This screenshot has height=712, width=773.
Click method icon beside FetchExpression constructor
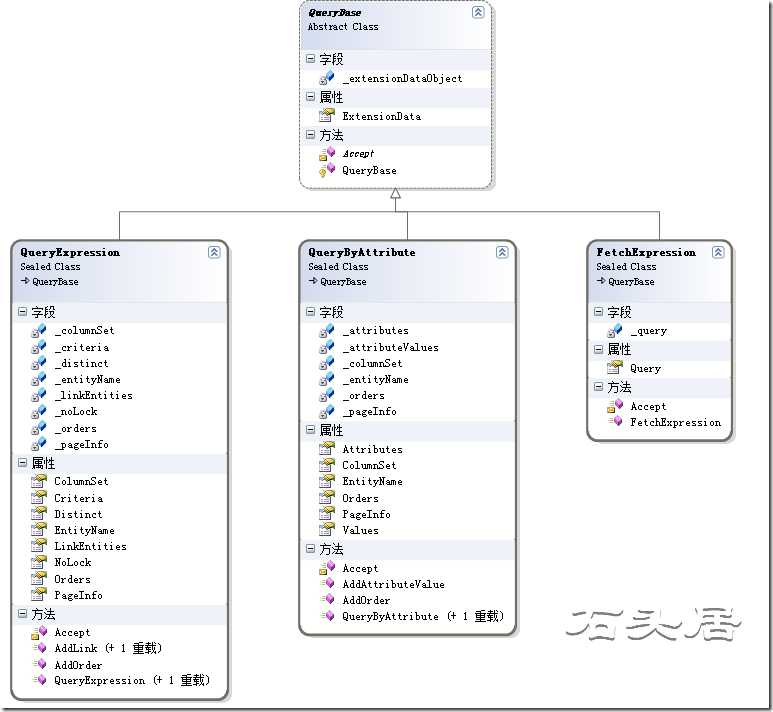tap(615, 422)
